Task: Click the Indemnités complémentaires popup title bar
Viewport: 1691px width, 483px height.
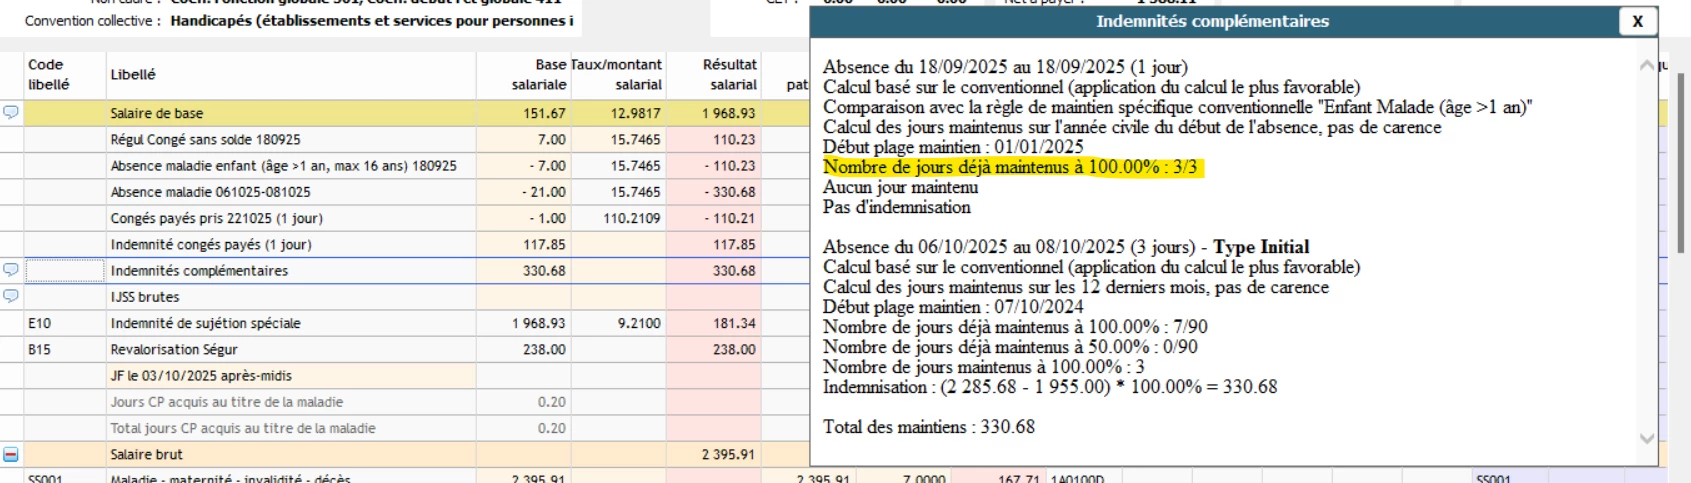Action: tap(1212, 21)
